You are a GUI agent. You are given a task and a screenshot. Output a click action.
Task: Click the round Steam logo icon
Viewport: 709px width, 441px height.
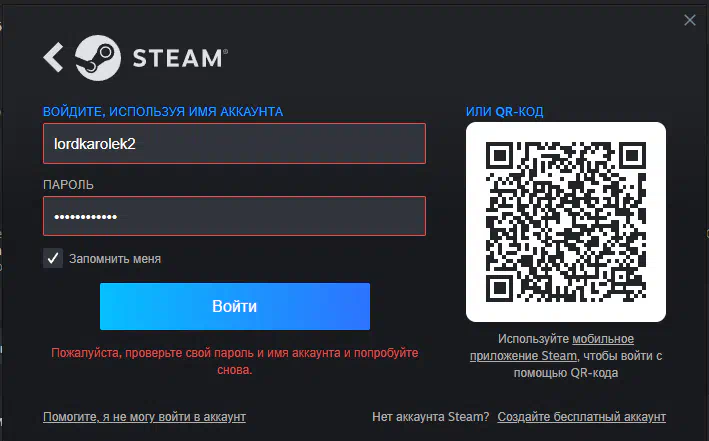(x=98, y=58)
